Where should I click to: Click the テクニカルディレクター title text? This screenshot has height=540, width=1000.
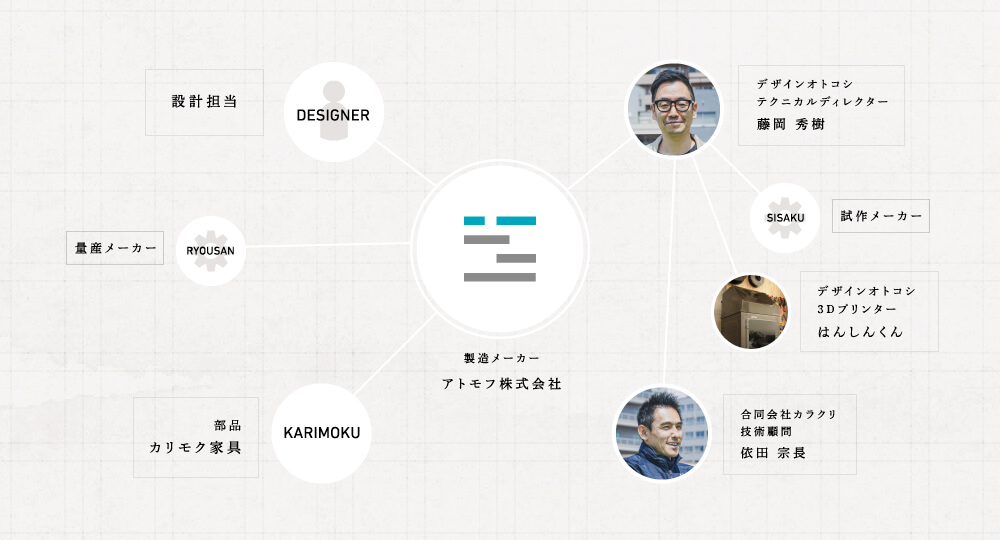click(x=822, y=101)
